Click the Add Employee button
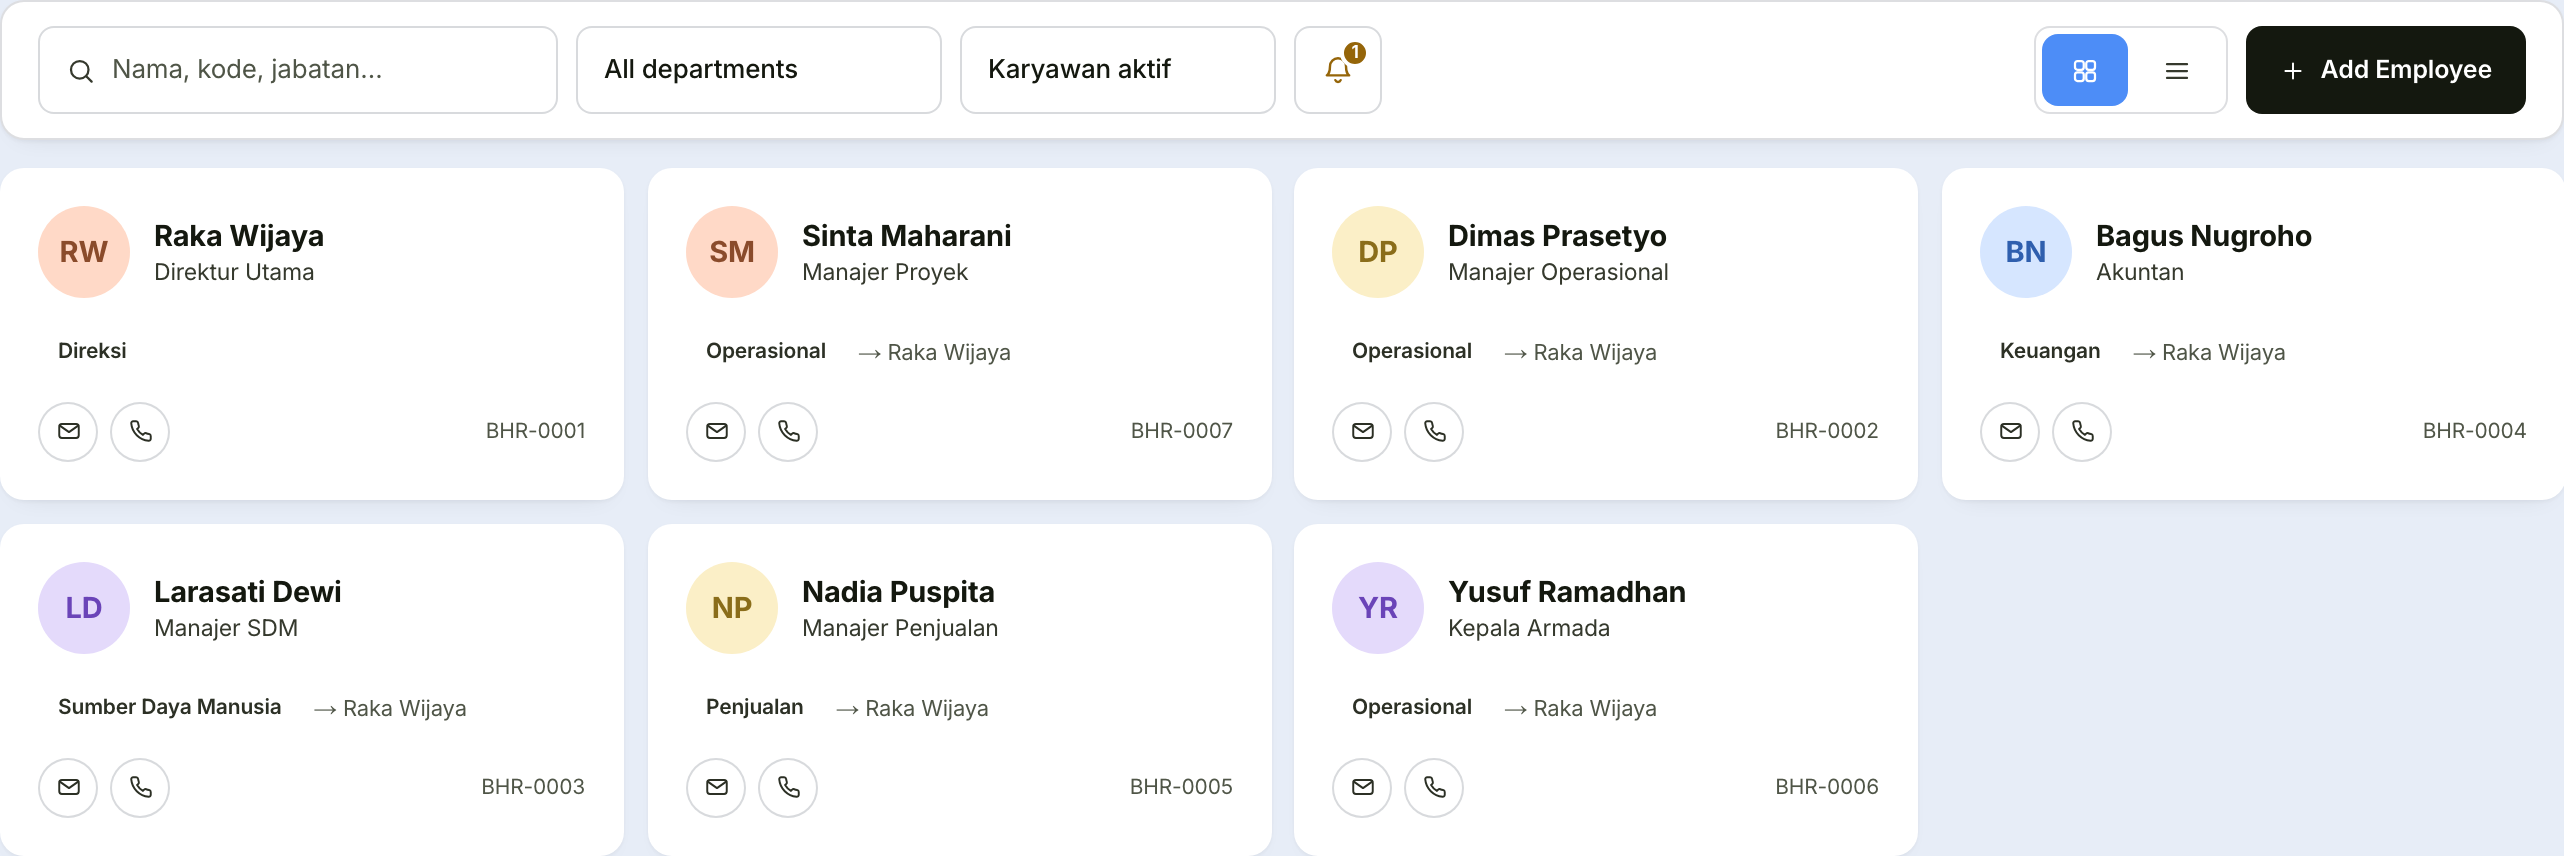This screenshot has width=2564, height=856. (x=2385, y=70)
